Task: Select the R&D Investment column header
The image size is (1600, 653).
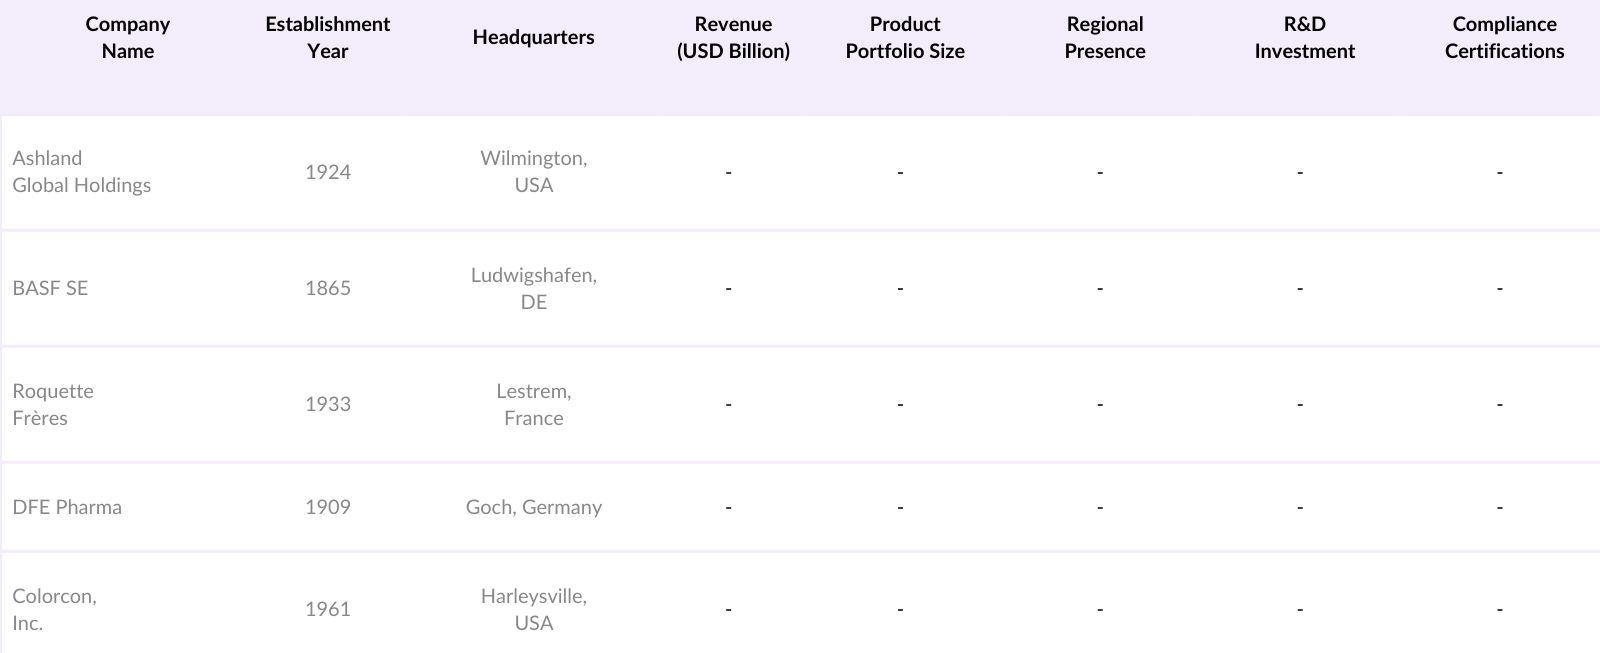Action: pos(1304,38)
